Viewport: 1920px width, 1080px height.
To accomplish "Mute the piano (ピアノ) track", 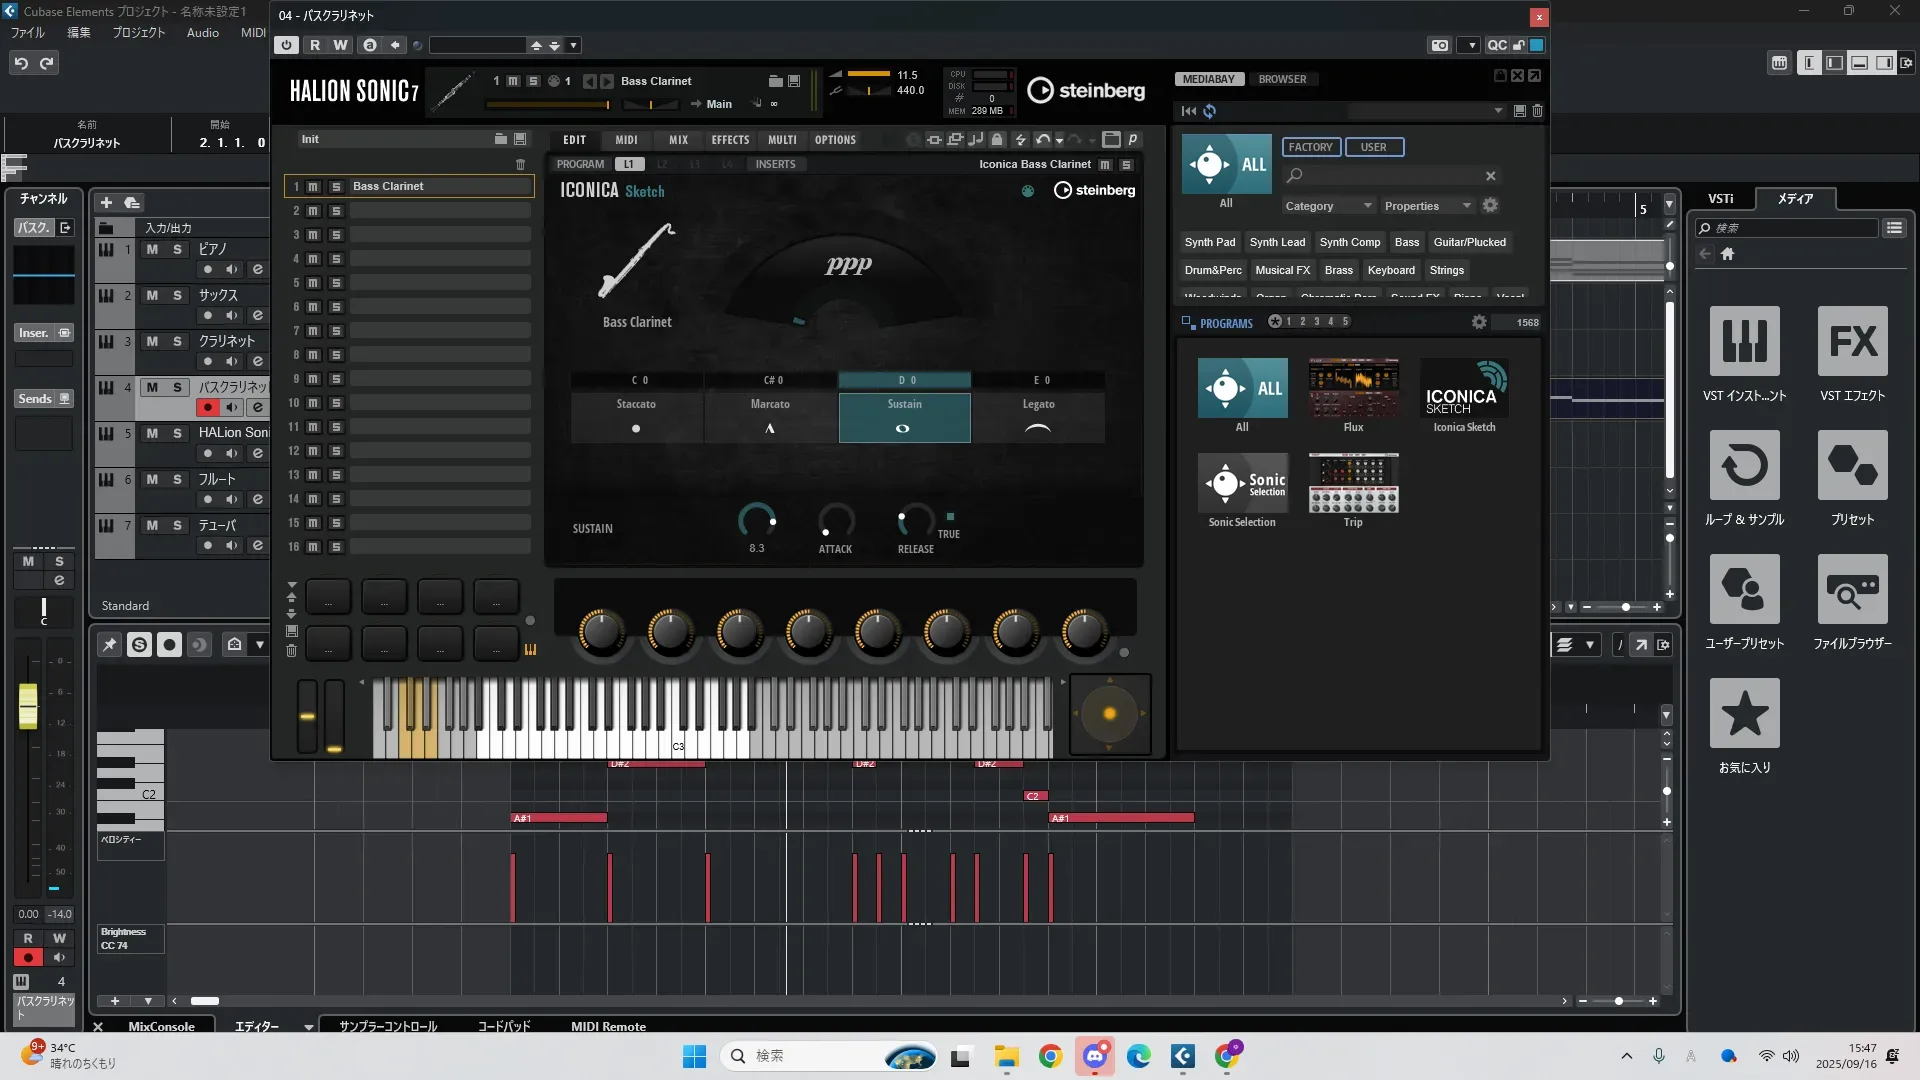I will pyautogui.click(x=152, y=249).
